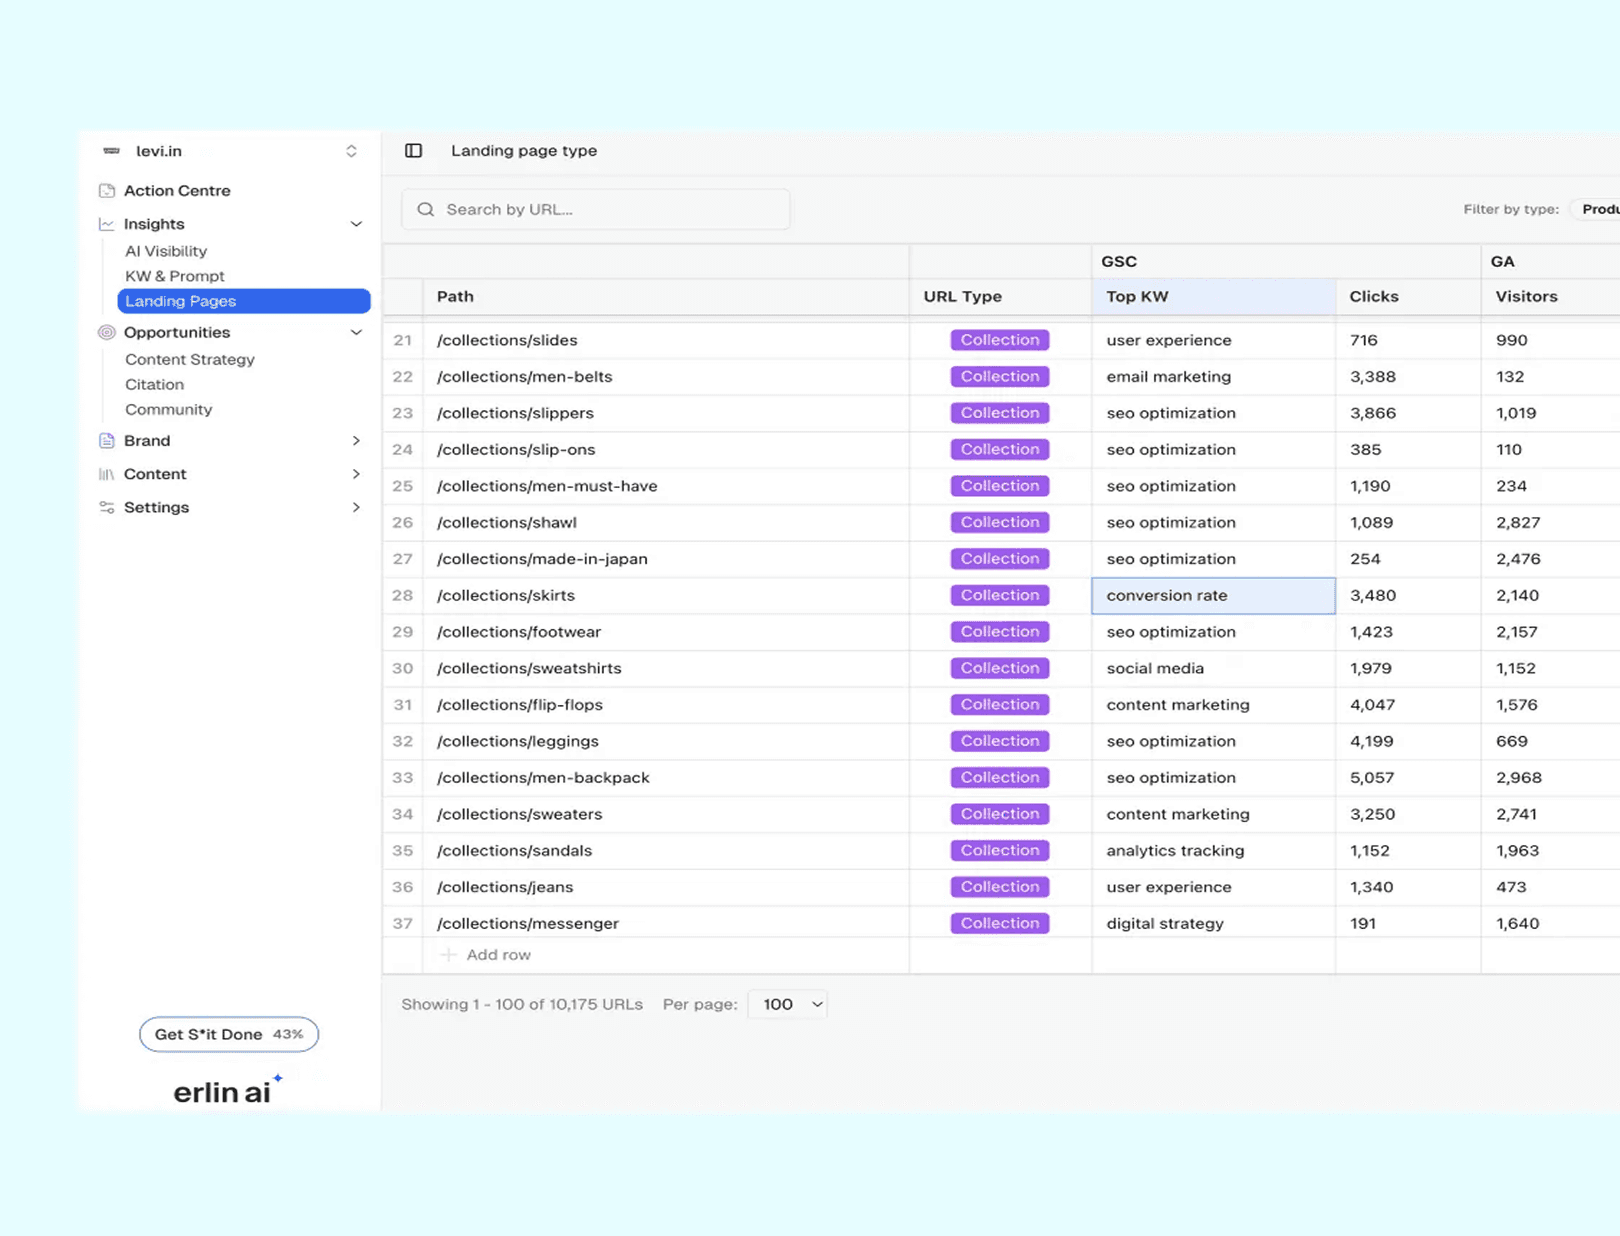Viewport: 1620px width, 1236px height.
Task: Select the conversion rate cell
Action: point(1213,595)
